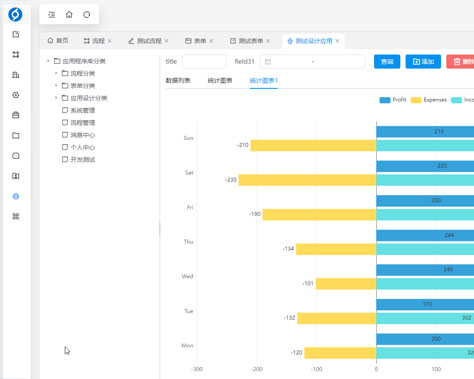Screen dimensions: 474x379
Task: Toggle Profit series in chart legend
Action: click(x=393, y=100)
